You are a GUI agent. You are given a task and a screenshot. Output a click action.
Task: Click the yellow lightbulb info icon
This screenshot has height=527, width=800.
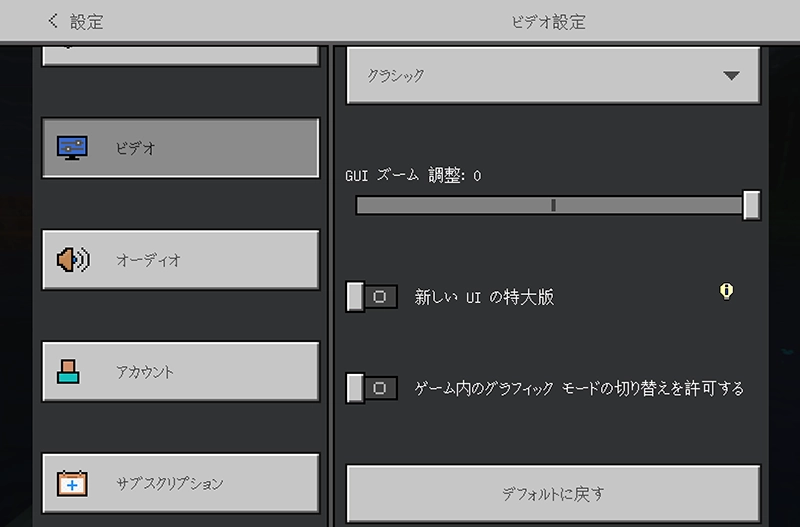tap(727, 291)
